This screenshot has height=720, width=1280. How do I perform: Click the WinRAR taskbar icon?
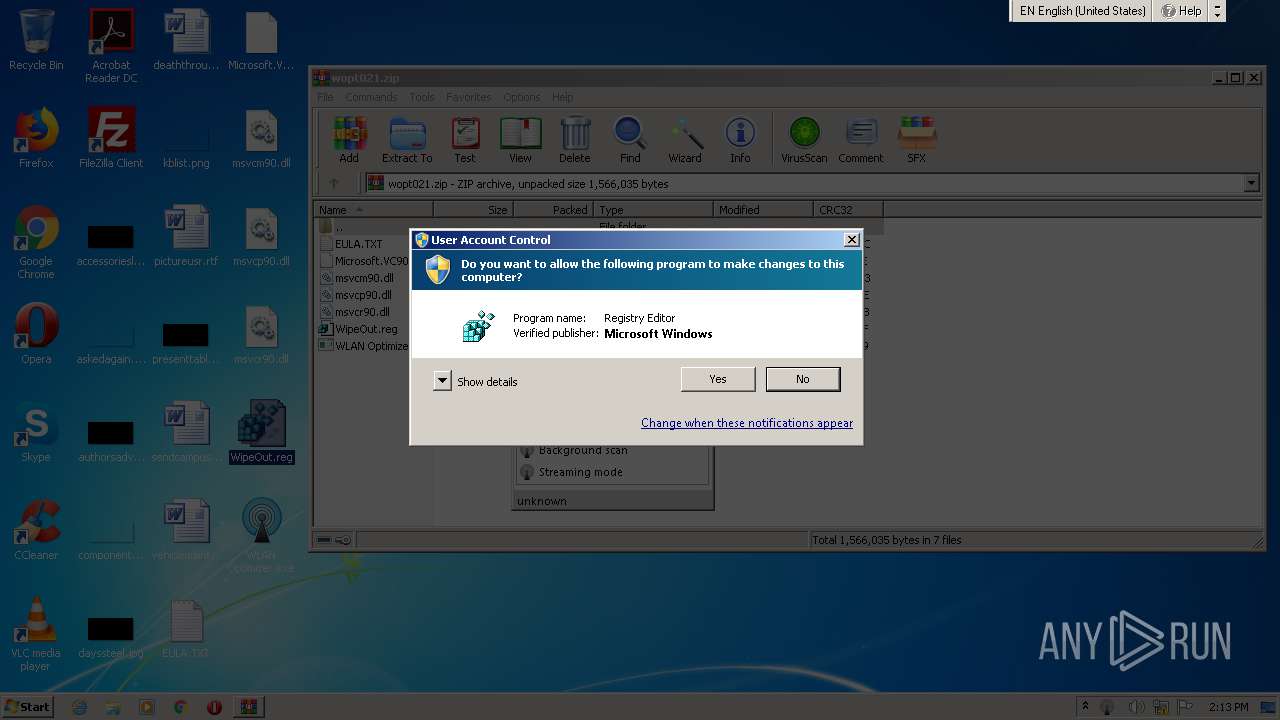(247, 707)
